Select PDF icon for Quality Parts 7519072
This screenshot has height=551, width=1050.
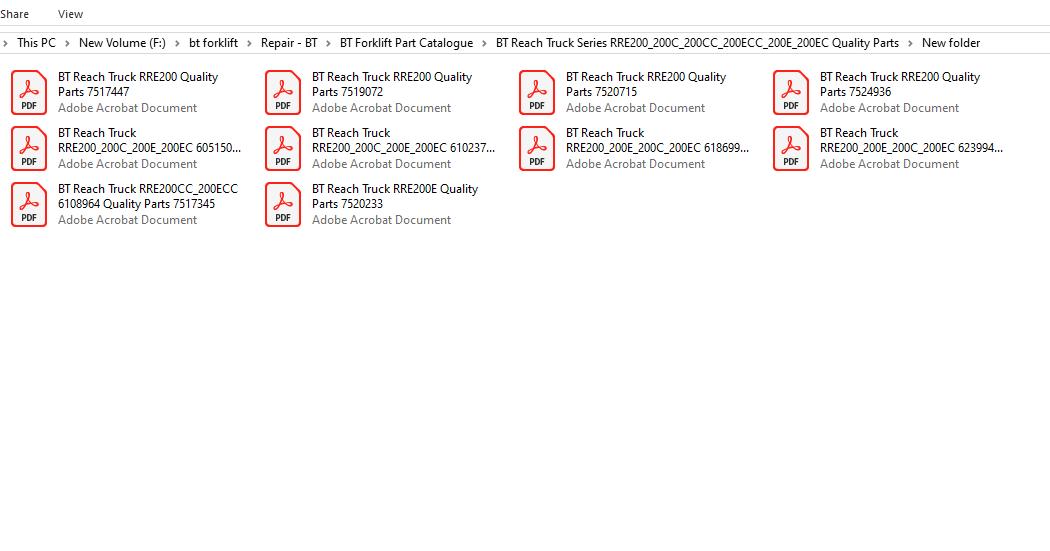tap(283, 92)
